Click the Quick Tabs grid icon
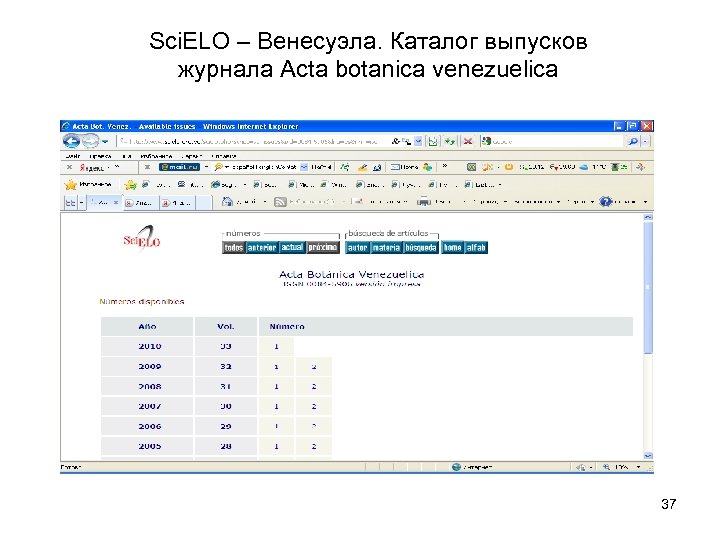Image resolution: width=720 pixels, height=540 pixels. pyautogui.click(x=70, y=202)
